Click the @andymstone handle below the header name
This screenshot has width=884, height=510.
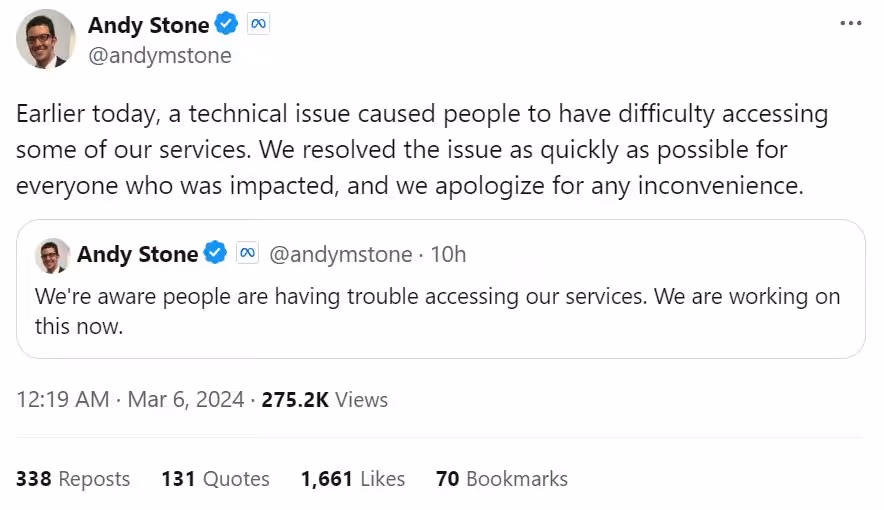pyautogui.click(x=159, y=55)
